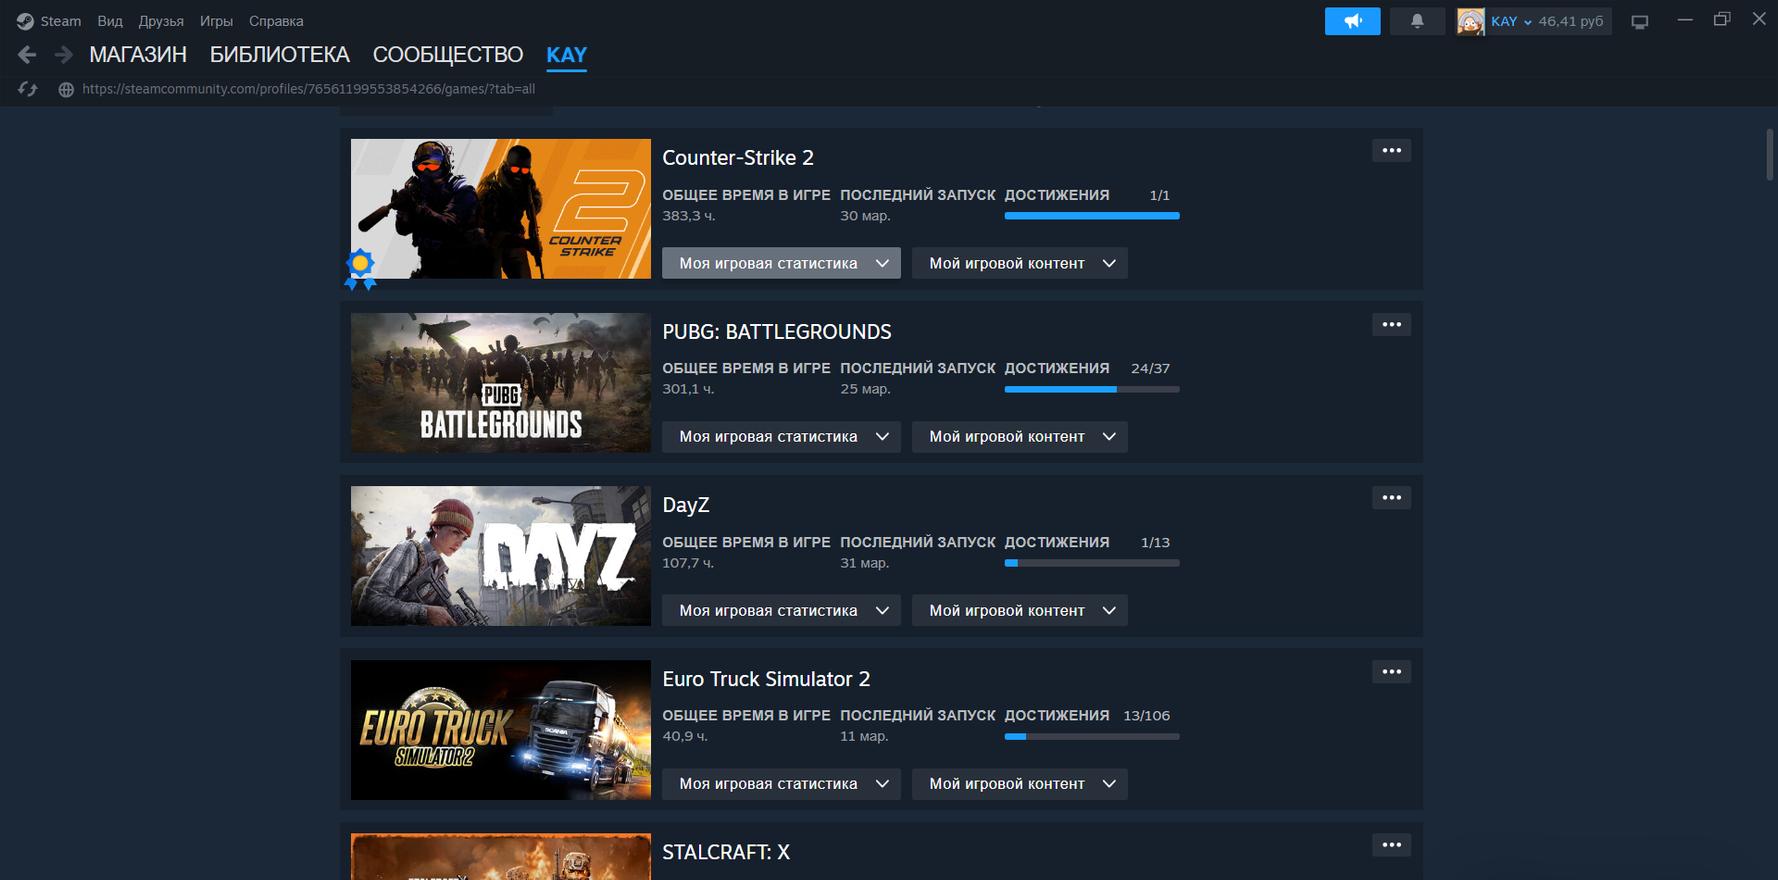Click the forward navigation arrow
The height and width of the screenshot is (880, 1778).
(x=63, y=55)
